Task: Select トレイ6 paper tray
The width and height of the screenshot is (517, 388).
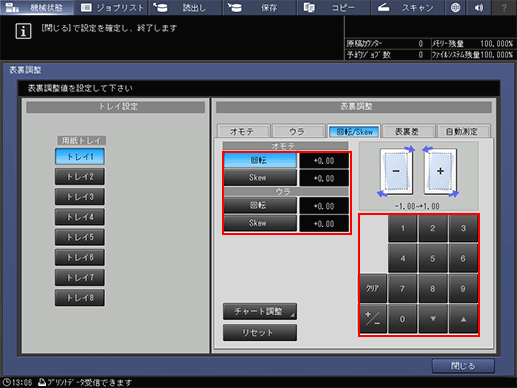Action: [x=80, y=257]
